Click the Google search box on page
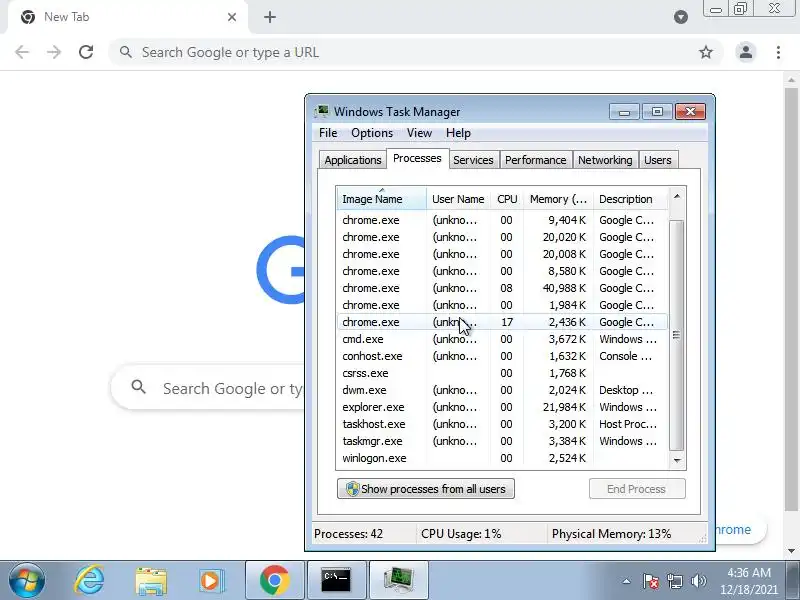Image resolution: width=800 pixels, height=600 pixels. [208, 388]
